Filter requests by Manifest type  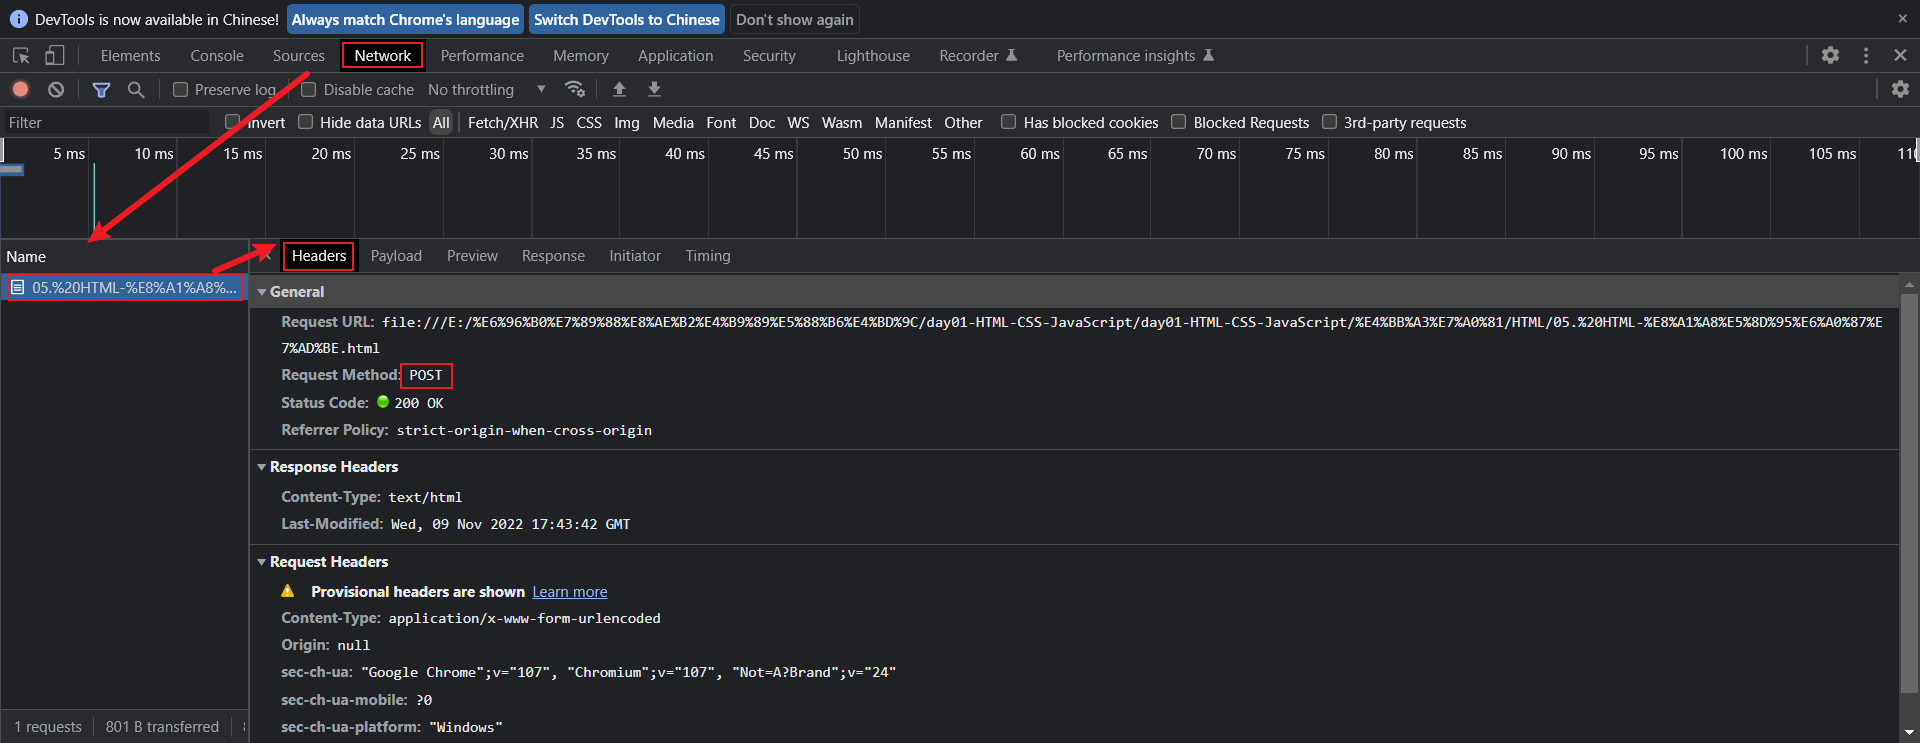[x=903, y=122]
